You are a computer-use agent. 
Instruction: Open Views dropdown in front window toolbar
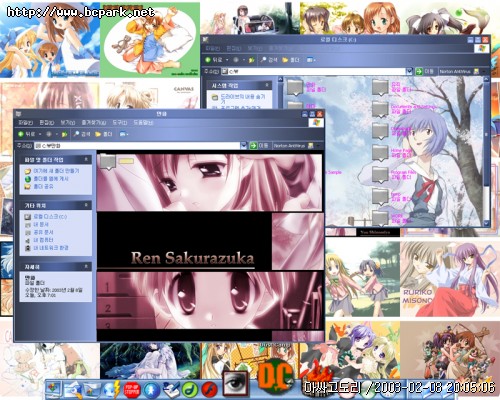pyautogui.click(x=124, y=134)
